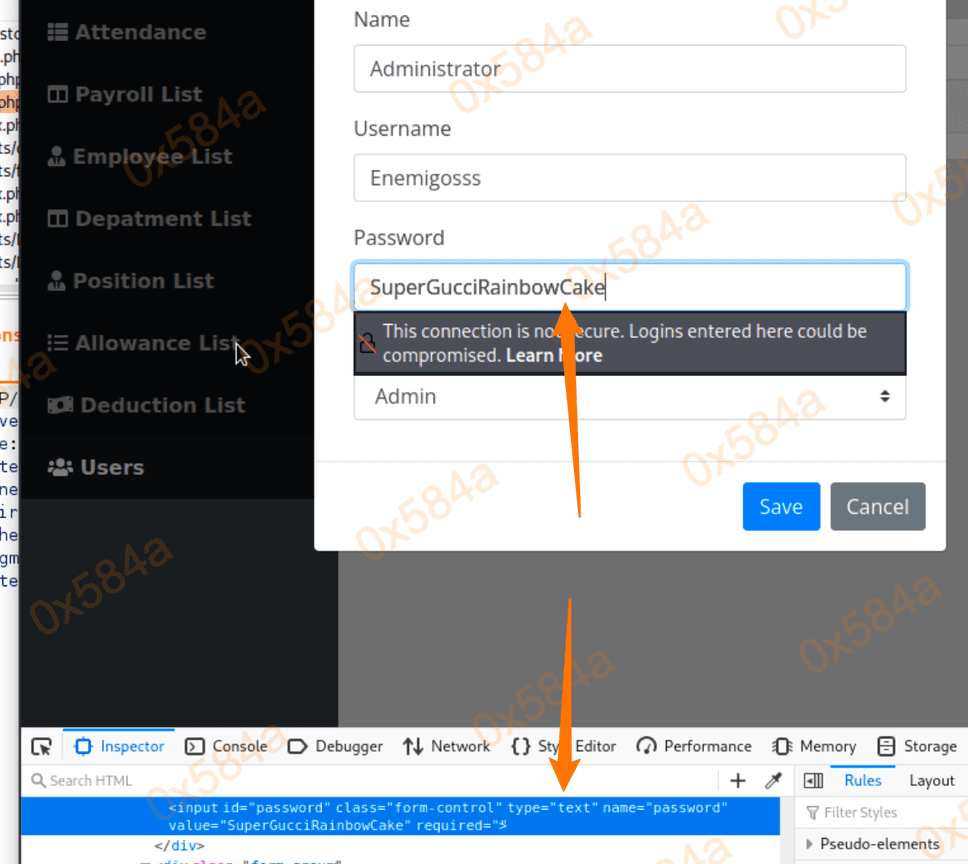This screenshot has width=968, height=864.
Task: Toggle the three-pane inspector icon
Action: pos(813,781)
